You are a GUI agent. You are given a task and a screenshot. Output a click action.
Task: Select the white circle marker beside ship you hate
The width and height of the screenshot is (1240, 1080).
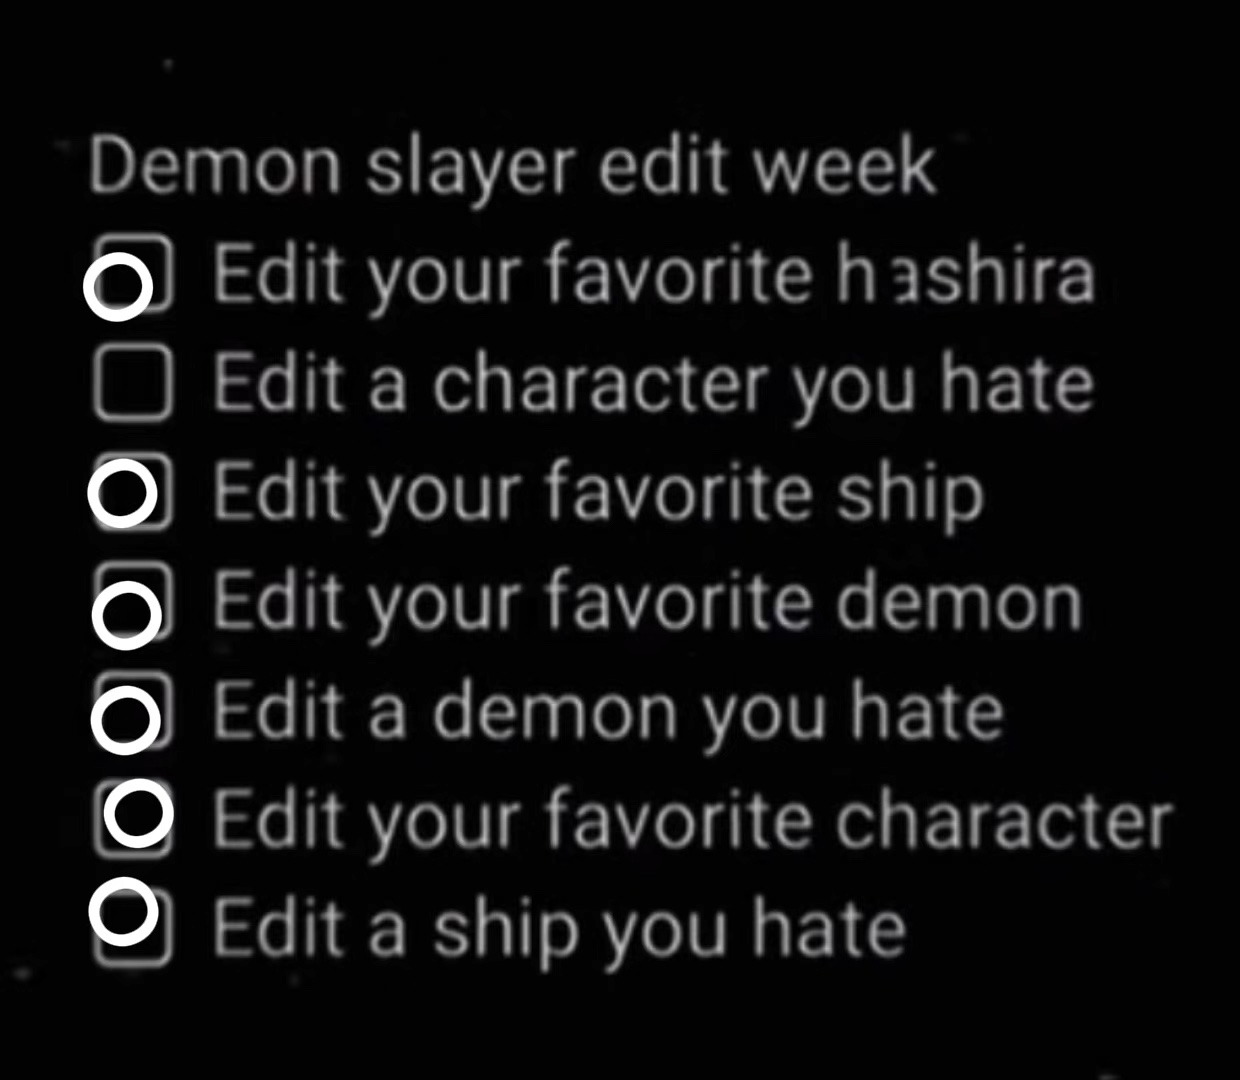(x=124, y=913)
